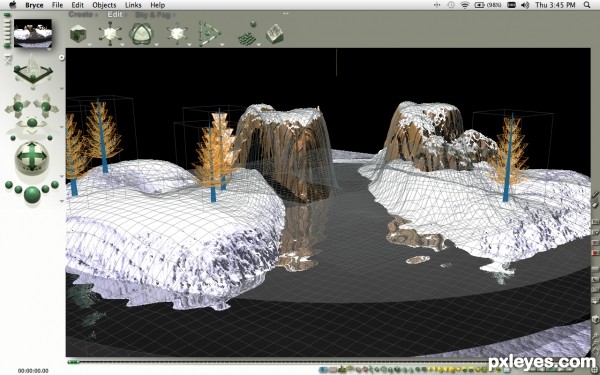The width and height of the screenshot is (600, 375).
Task: Select the Resize tool in the Edit palette
Action: [x=110, y=33]
